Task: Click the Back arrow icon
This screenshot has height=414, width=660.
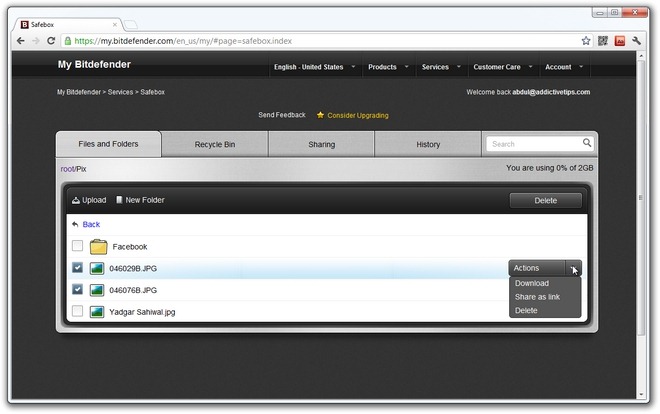Action: point(75,224)
